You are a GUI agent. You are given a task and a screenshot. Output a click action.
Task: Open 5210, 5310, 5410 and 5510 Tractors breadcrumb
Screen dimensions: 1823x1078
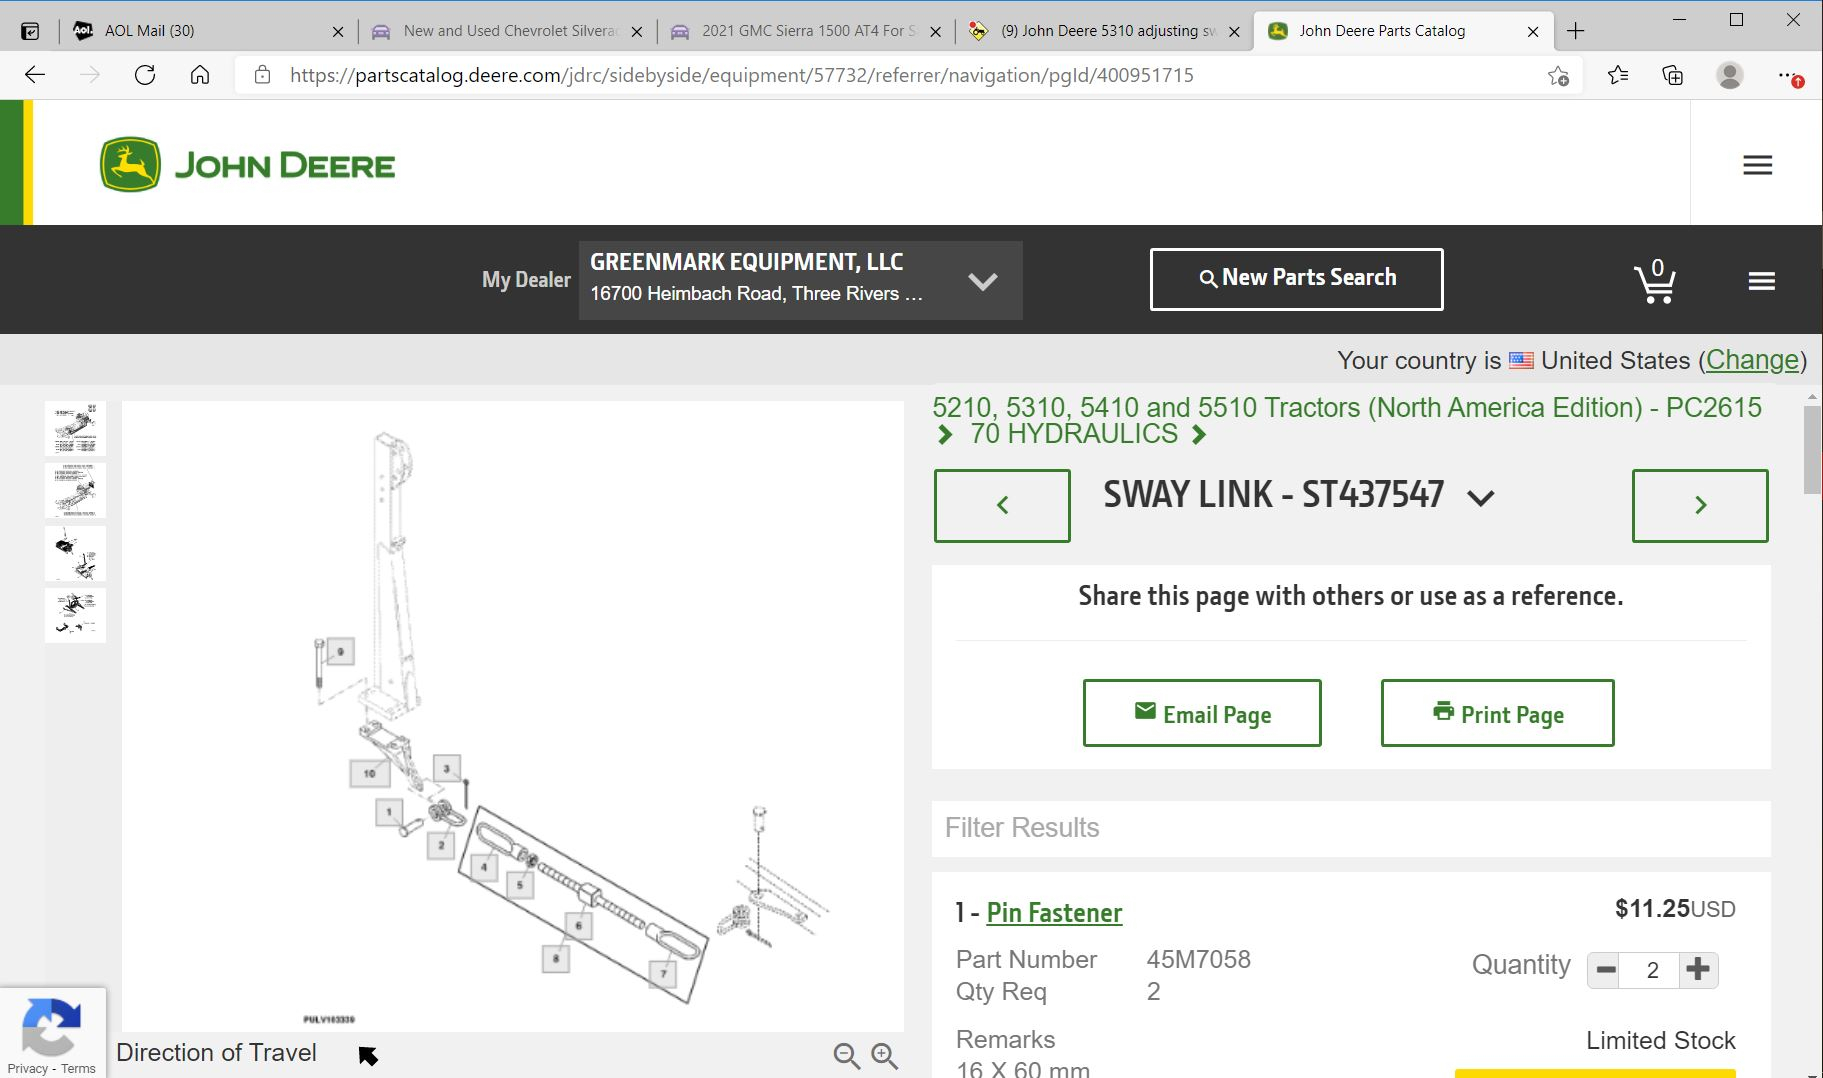click(x=1347, y=407)
